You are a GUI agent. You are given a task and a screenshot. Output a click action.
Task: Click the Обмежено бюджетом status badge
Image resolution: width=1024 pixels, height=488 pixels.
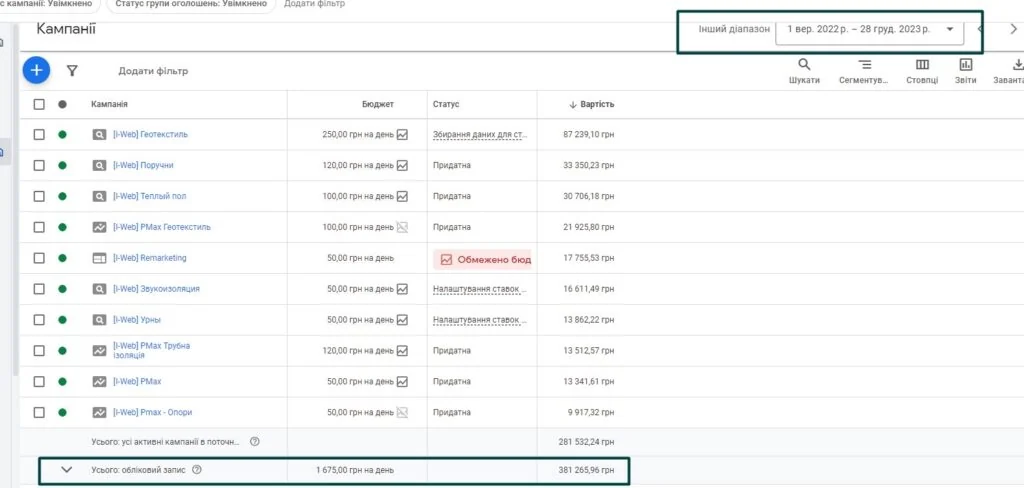pos(482,259)
